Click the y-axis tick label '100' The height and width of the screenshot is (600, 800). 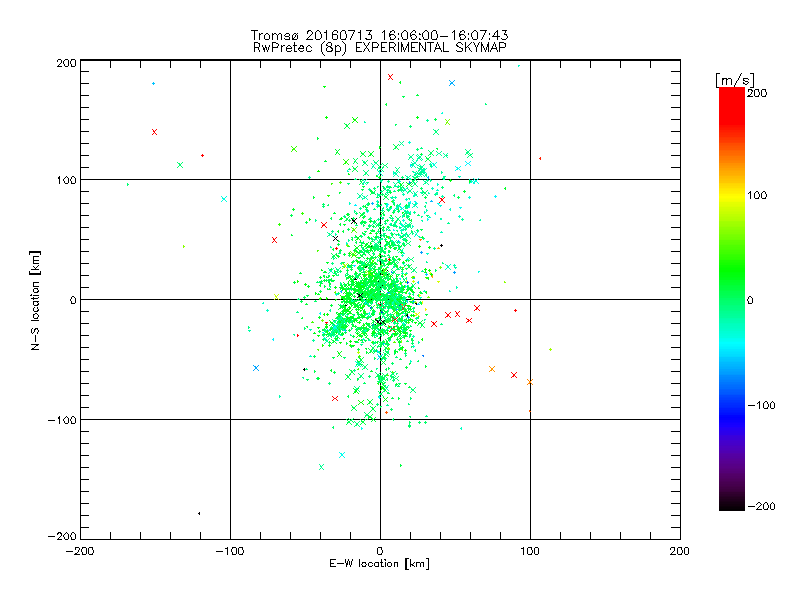click(x=66, y=180)
